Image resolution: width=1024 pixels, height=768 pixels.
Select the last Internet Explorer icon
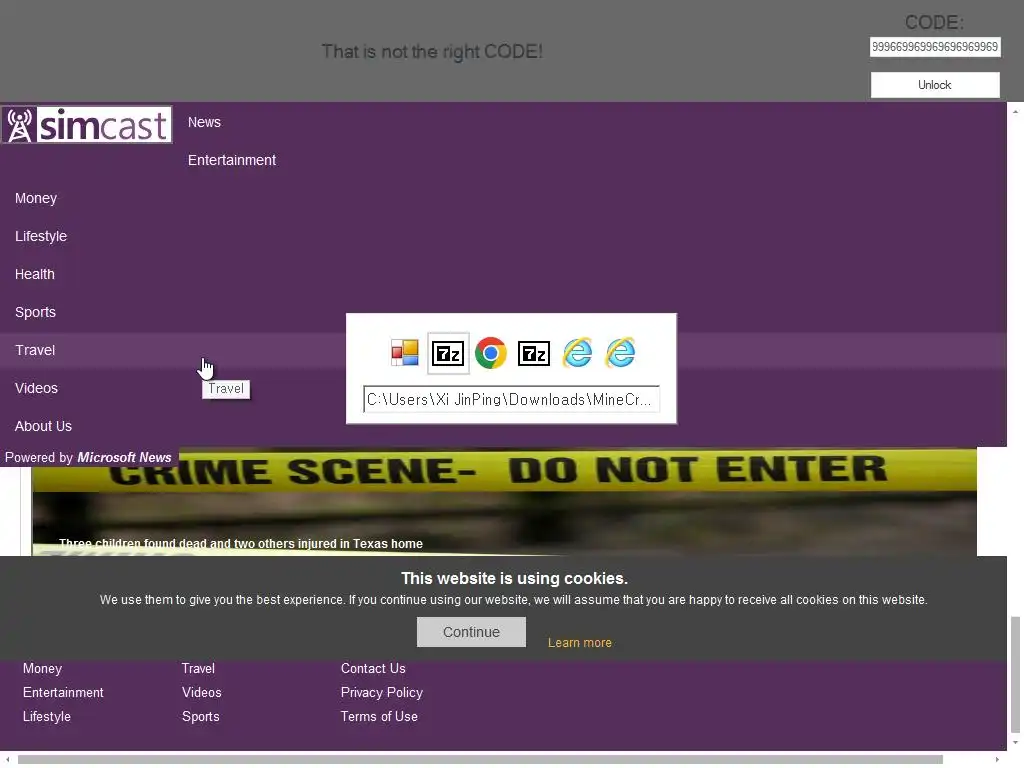pos(620,353)
